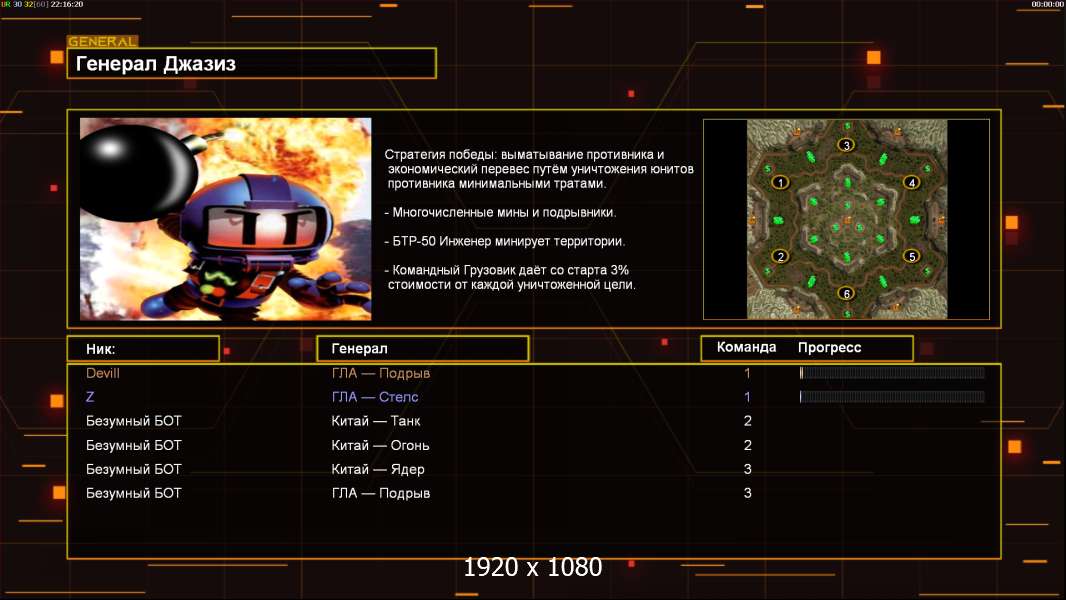The width and height of the screenshot is (1066, 600).
Task: Click team number 1 in Devill's row
Action: 747,373
